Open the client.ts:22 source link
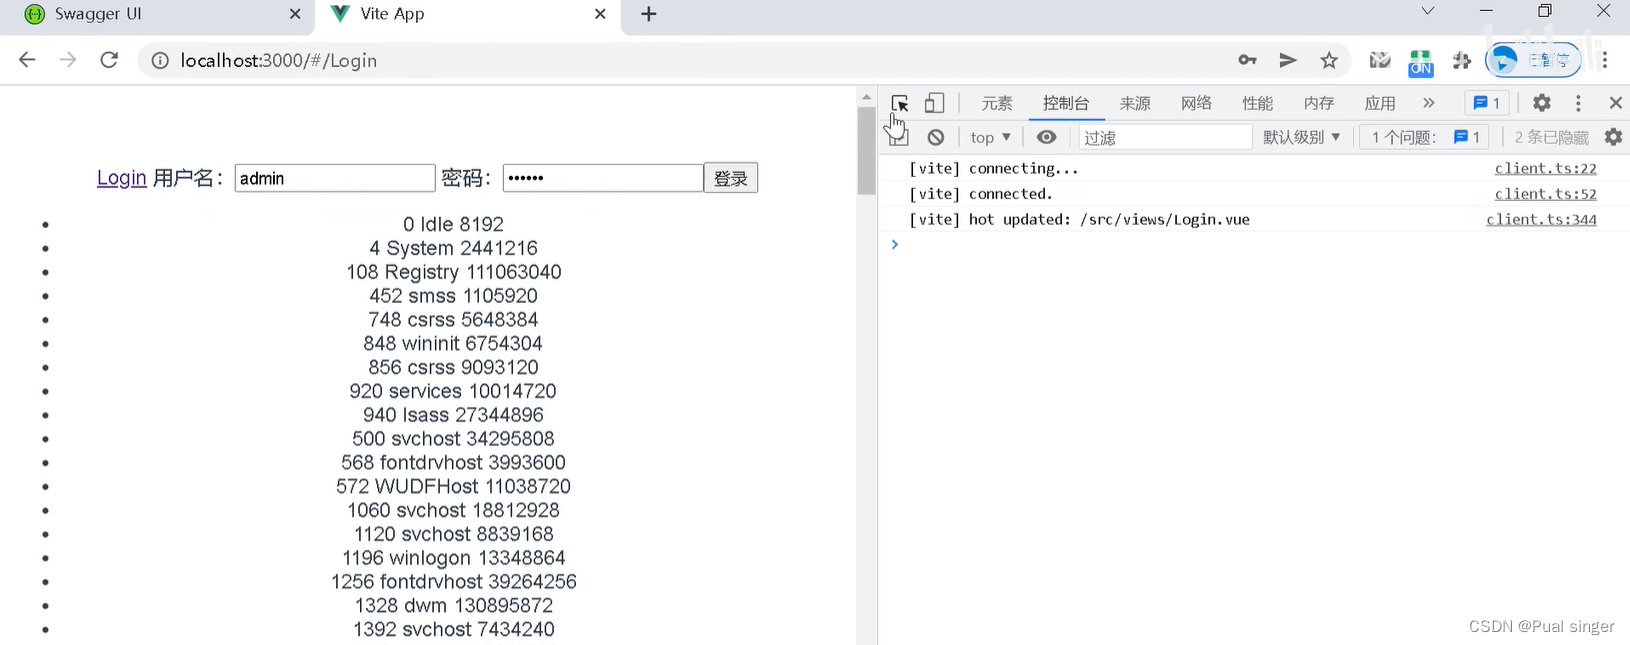The width and height of the screenshot is (1630, 645). 1545,168
